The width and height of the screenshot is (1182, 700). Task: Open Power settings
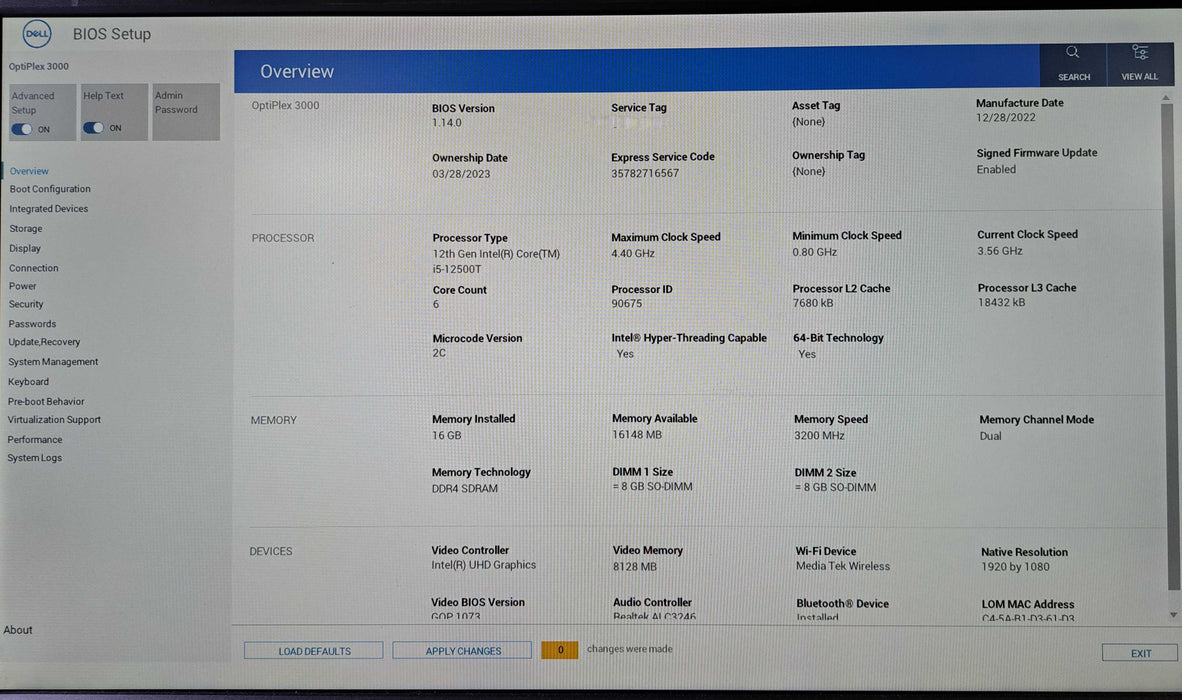tap(23, 286)
